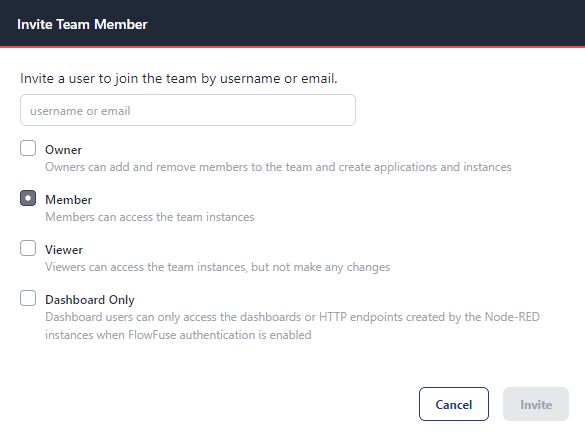Screen dimensions: 585x438
Task: Click the "Invite a user to join" instruction text
Action: point(179,79)
